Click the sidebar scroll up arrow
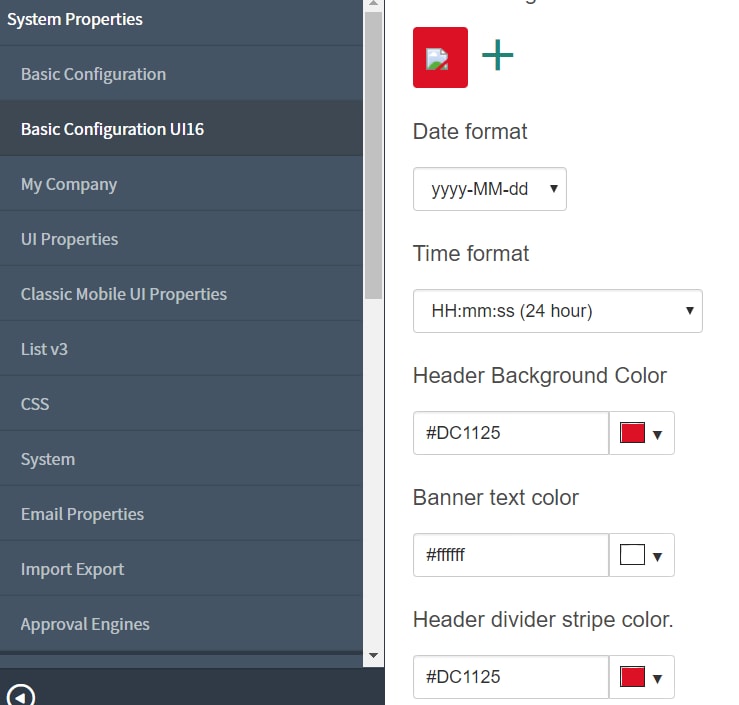The height and width of the screenshot is (705, 739). click(373, 4)
